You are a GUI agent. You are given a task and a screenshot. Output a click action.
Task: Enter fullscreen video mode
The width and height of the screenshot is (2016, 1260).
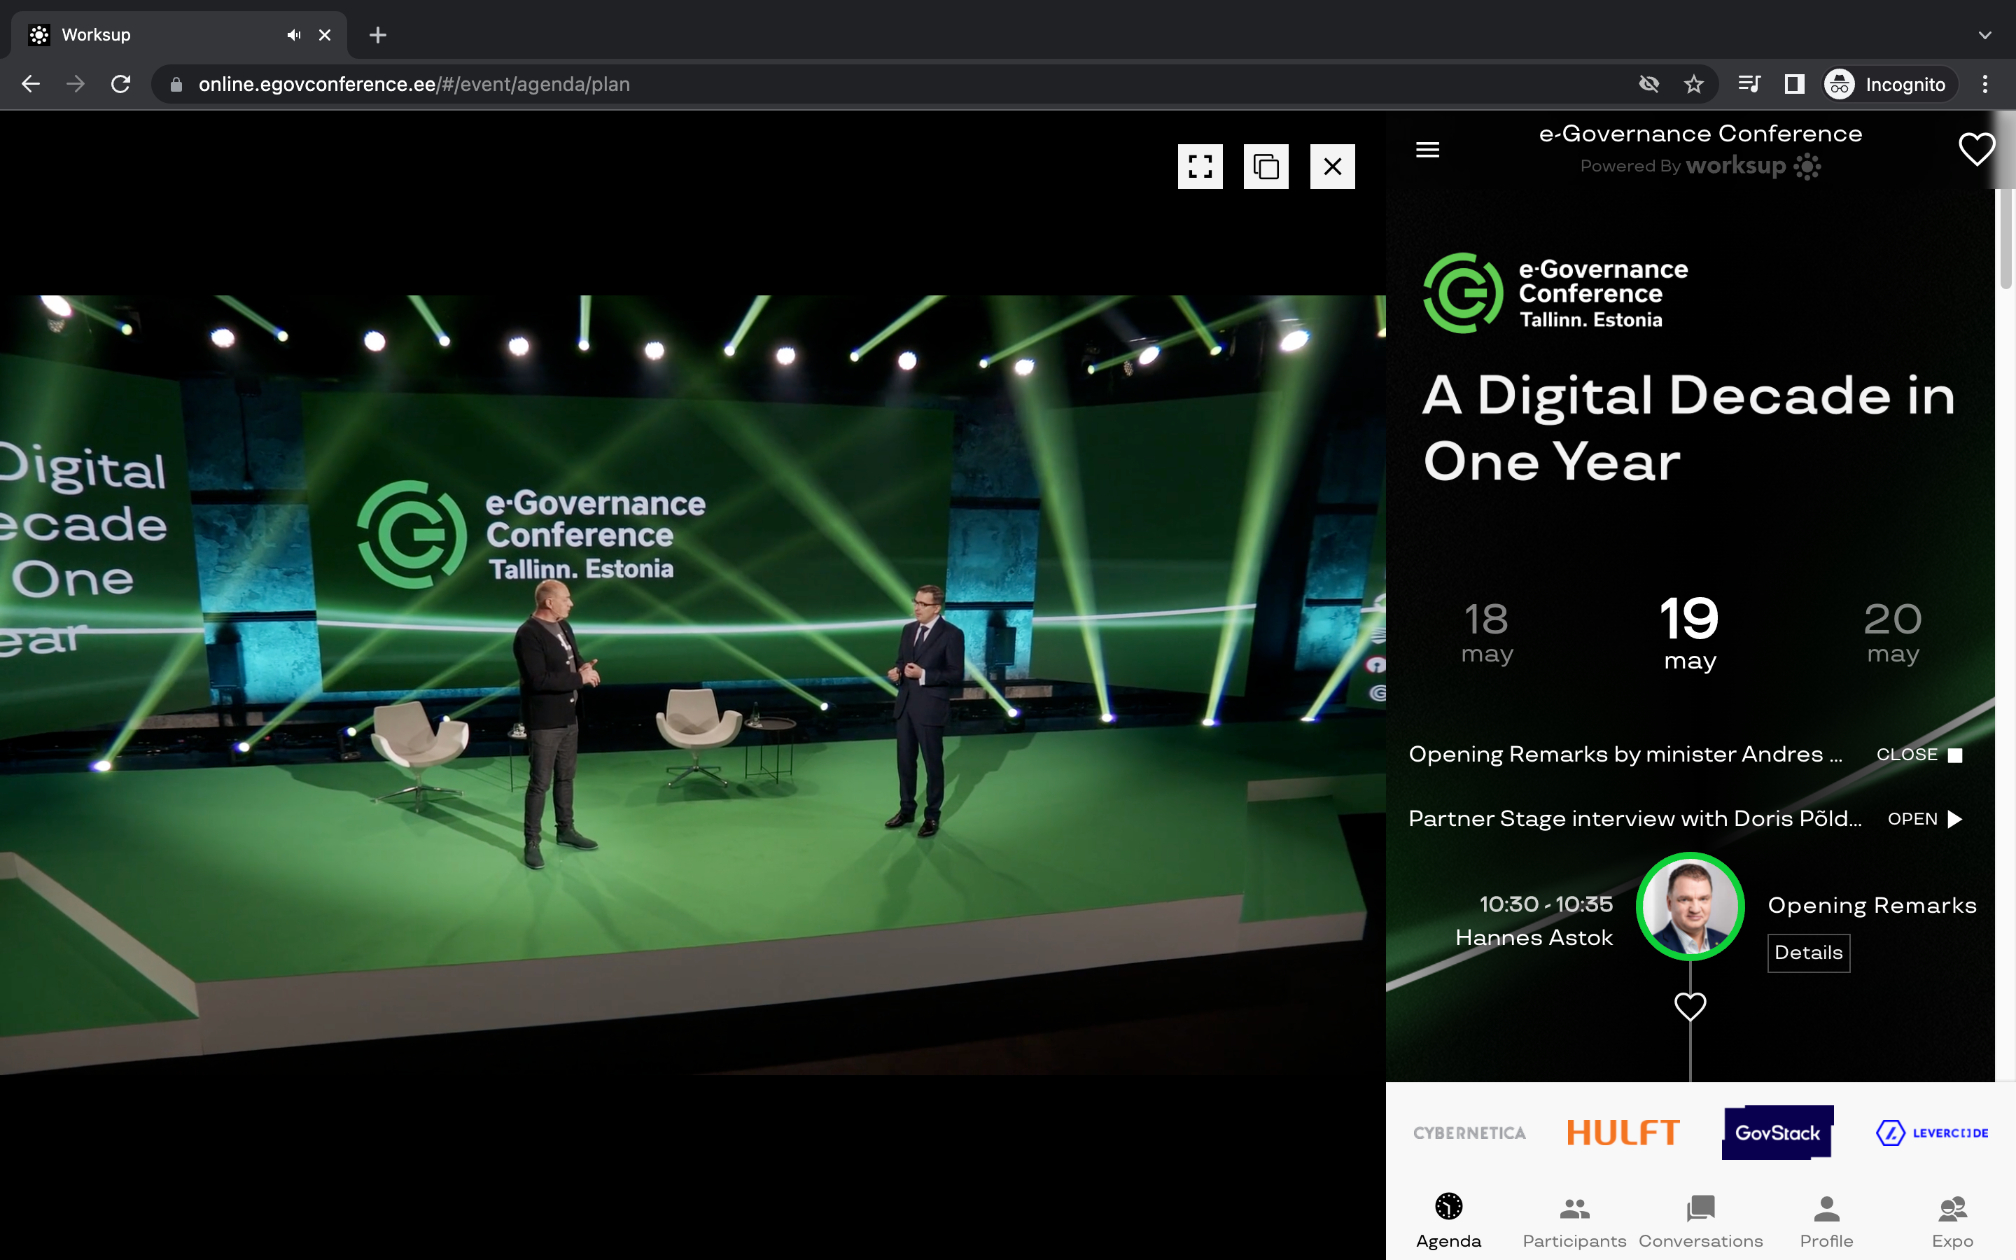[x=1200, y=166]
